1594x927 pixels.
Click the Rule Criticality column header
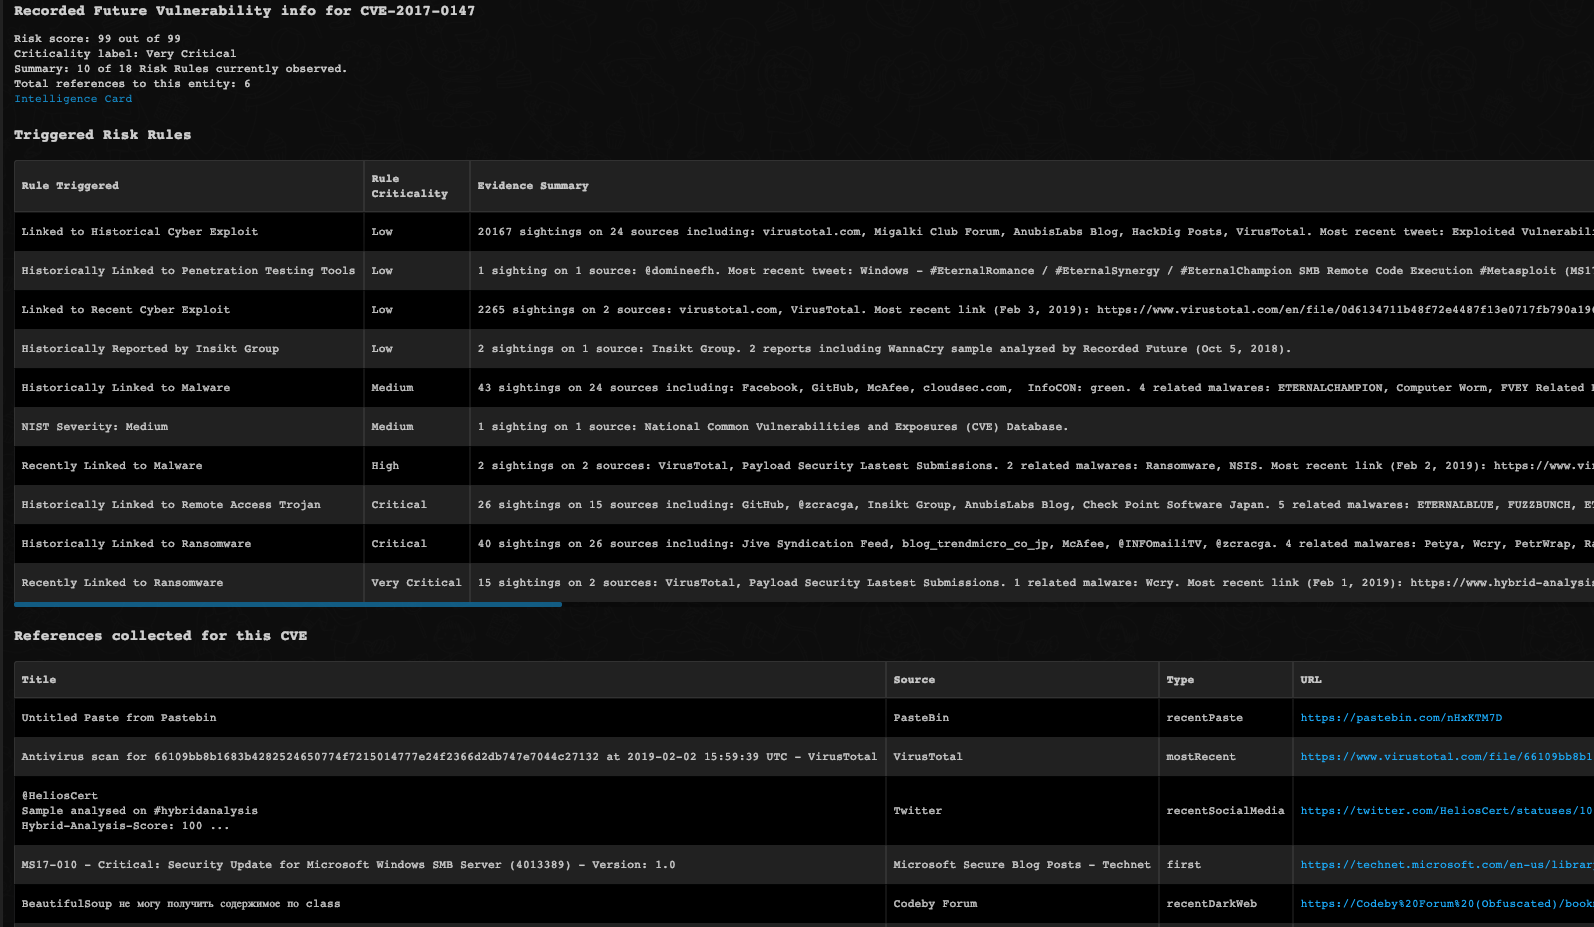coord(409,186)
